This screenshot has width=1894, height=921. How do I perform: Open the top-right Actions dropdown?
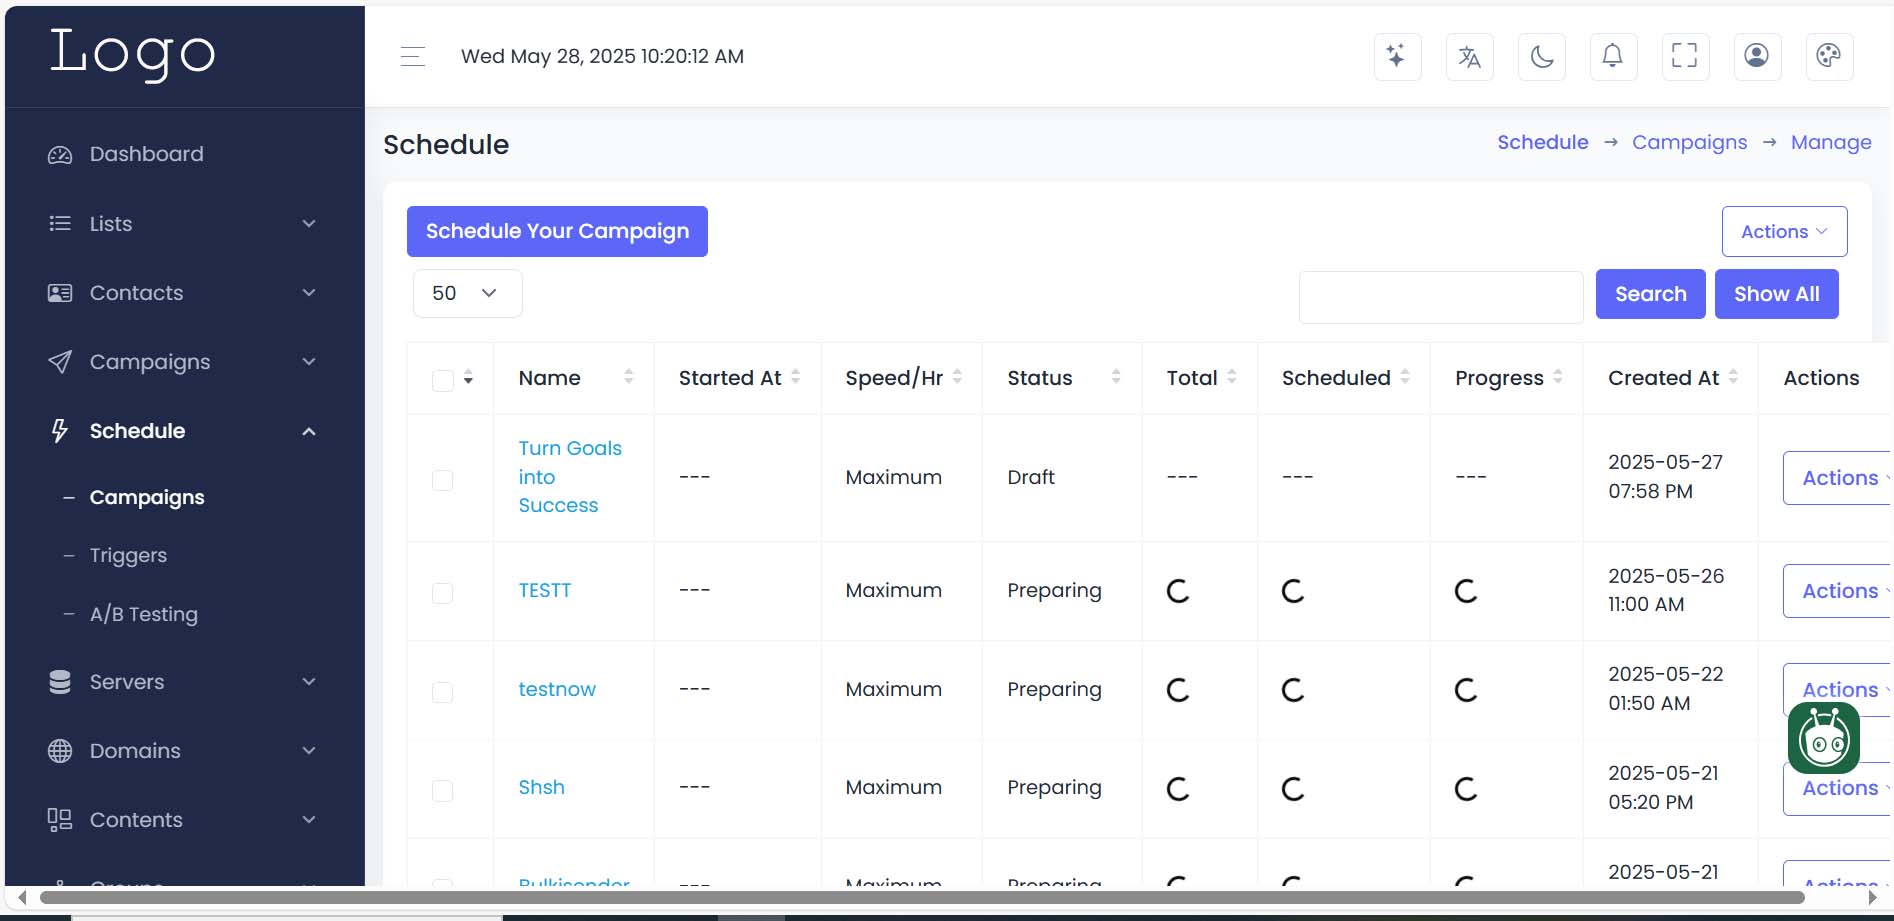click(1783, 232)
